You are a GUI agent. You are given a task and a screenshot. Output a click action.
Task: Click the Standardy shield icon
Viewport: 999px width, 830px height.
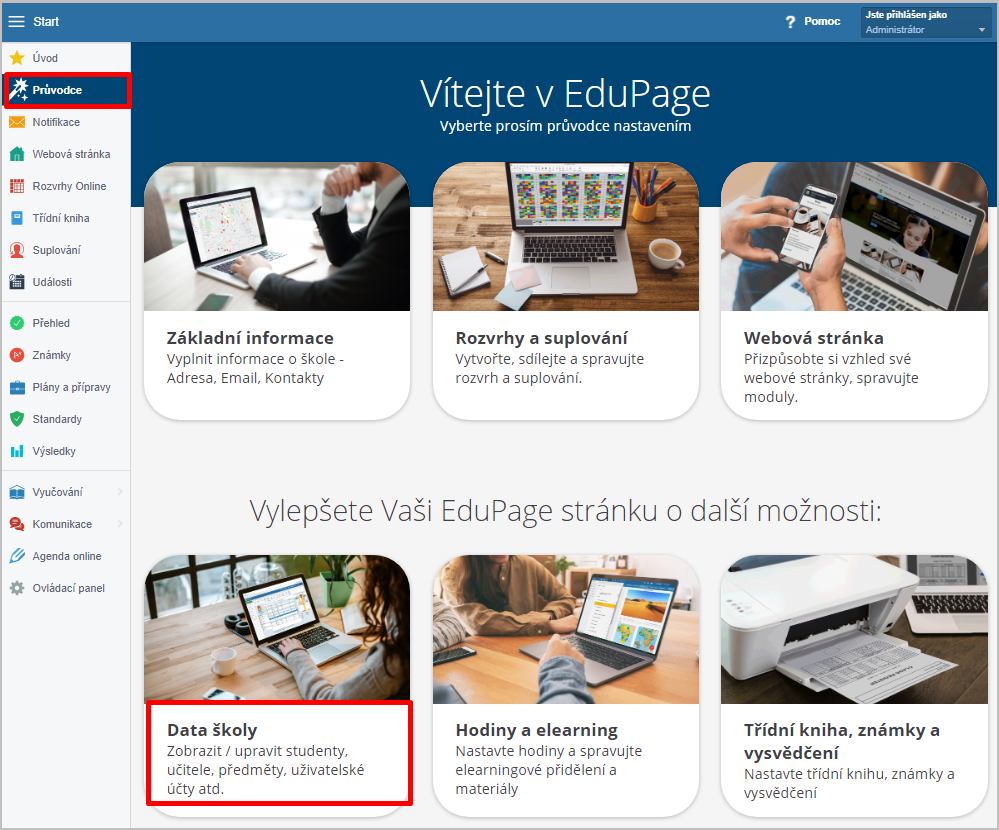click(17, 419)
